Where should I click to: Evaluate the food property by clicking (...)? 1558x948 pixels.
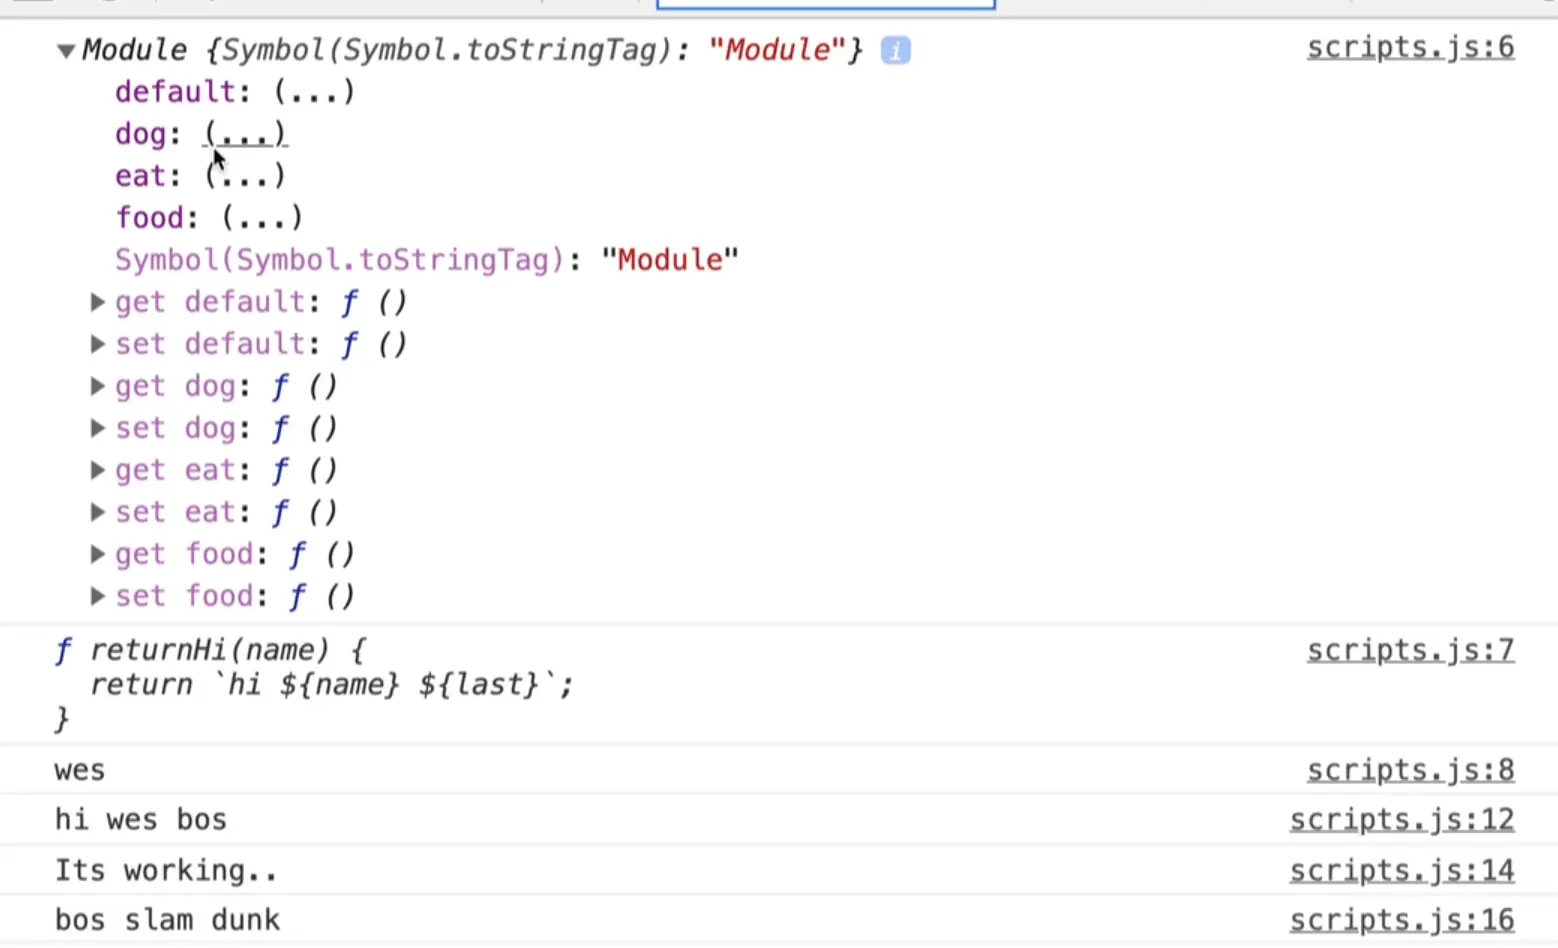262,217
